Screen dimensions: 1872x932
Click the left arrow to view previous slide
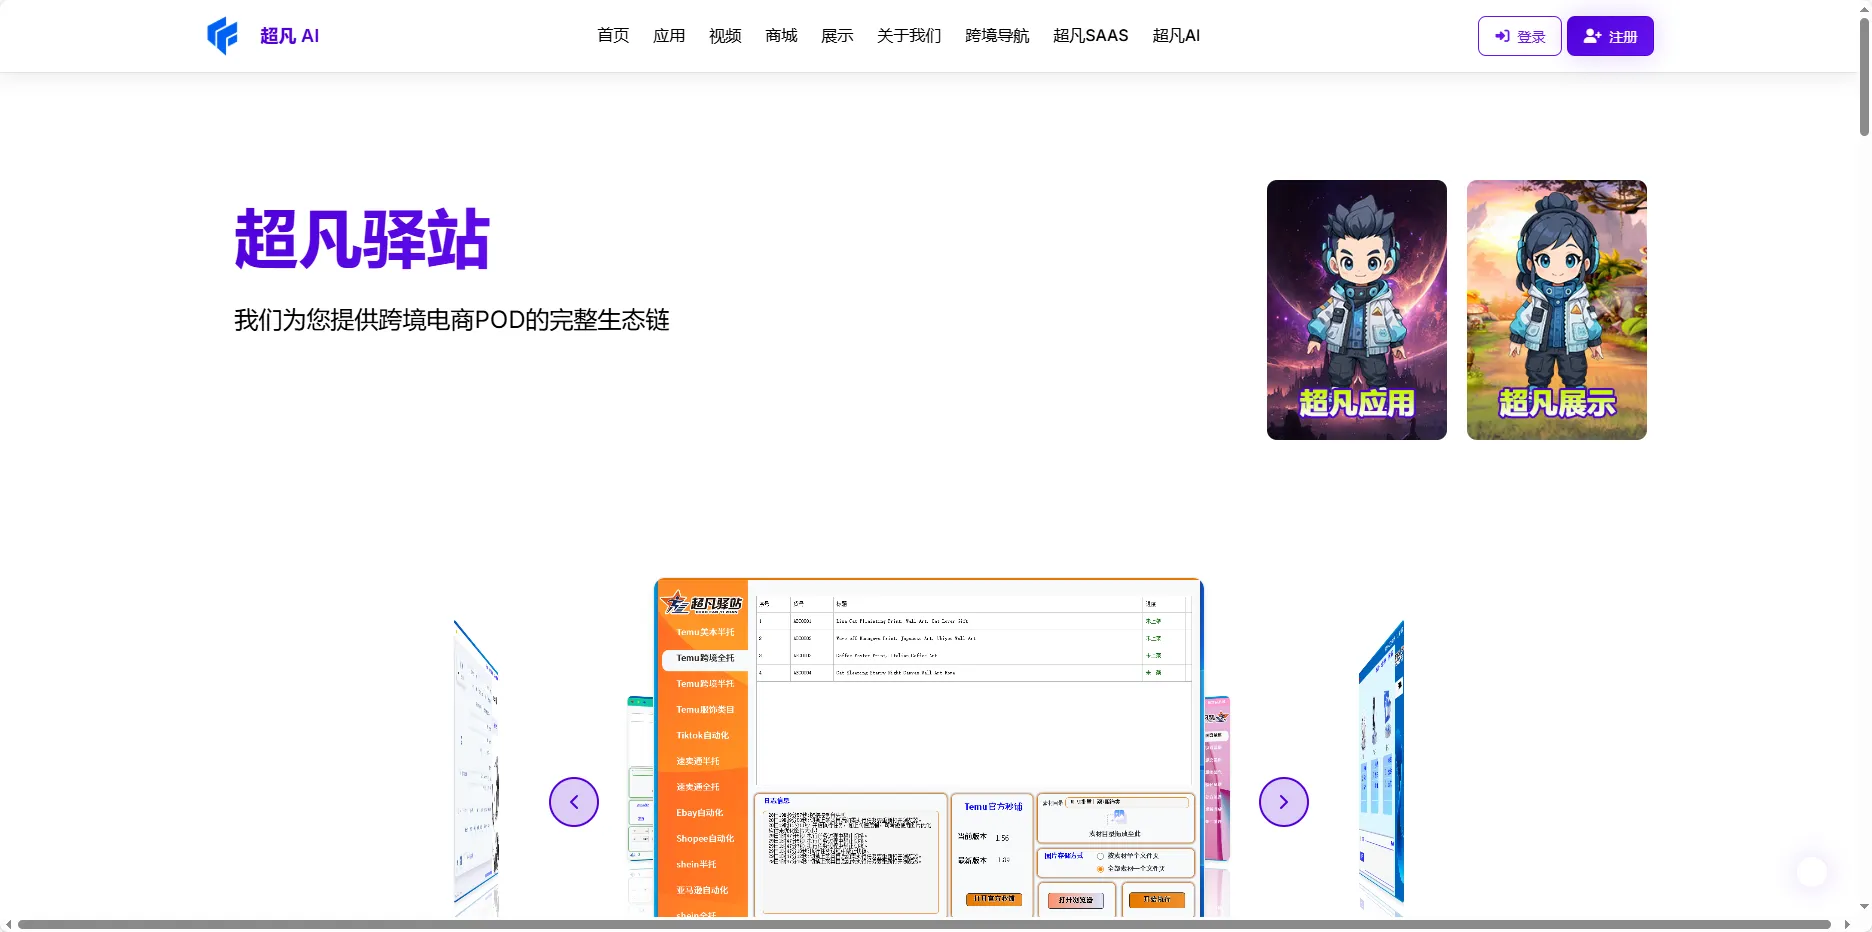(x=574, y=801)
